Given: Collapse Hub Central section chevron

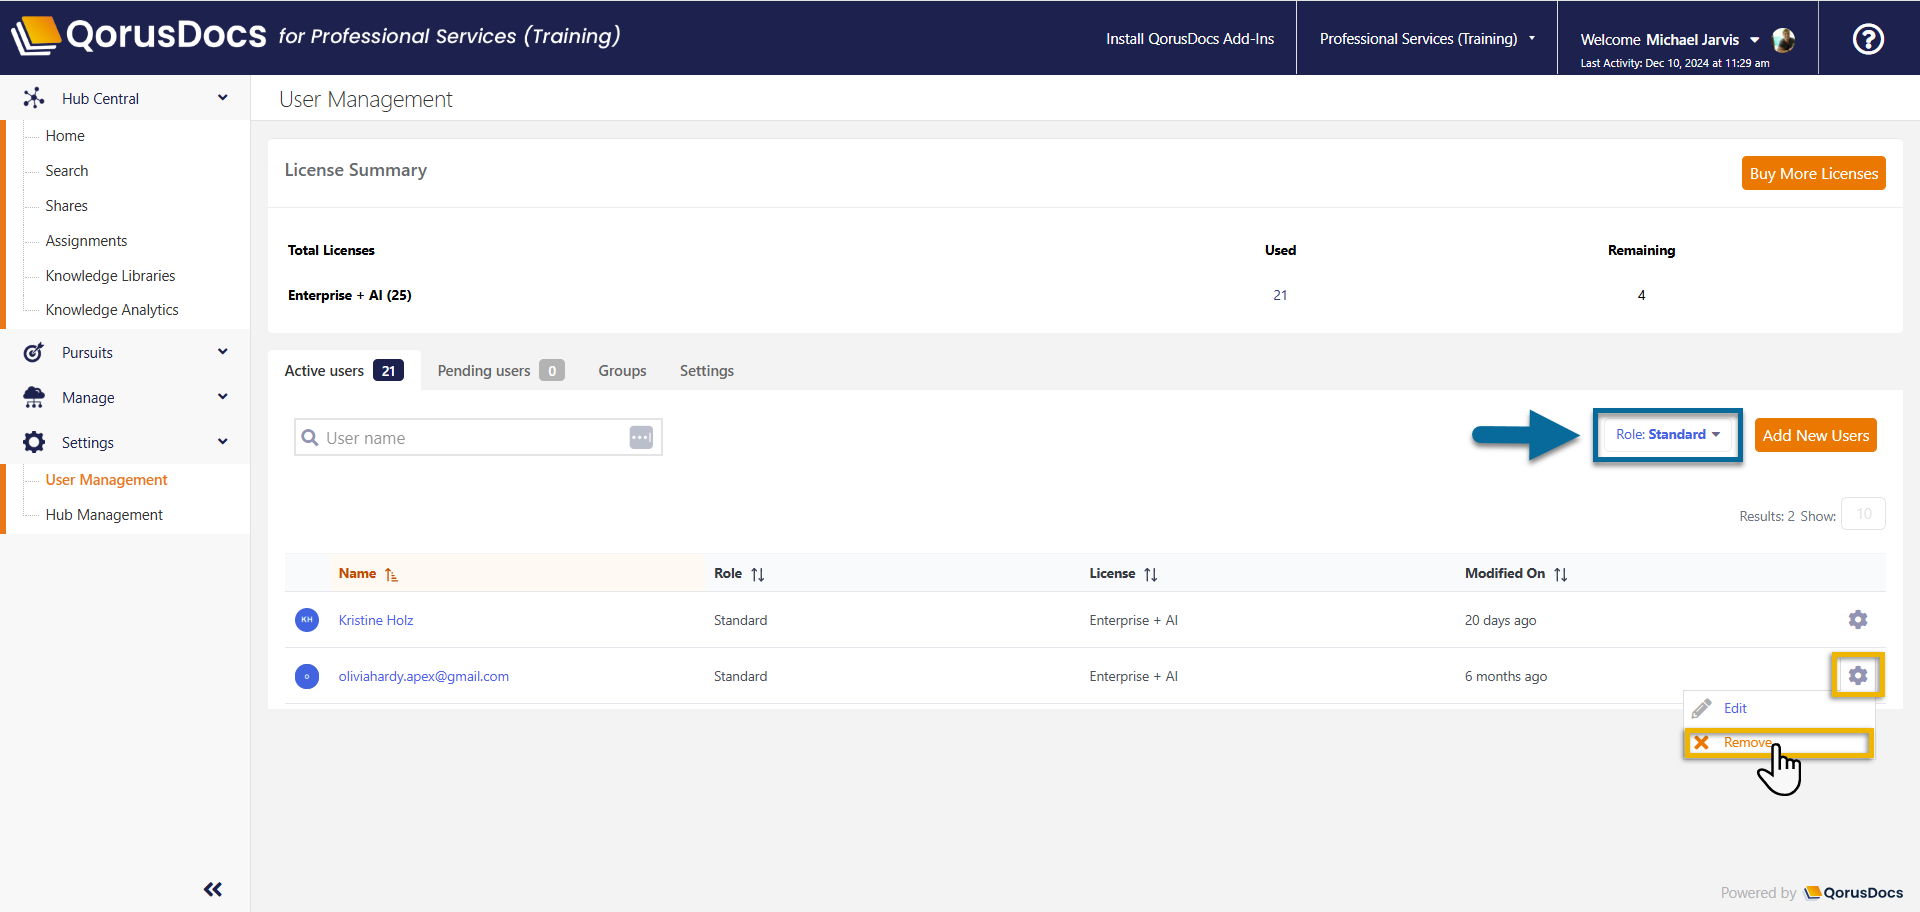Looking at the screenshot, I should click(x=222, y=97).
